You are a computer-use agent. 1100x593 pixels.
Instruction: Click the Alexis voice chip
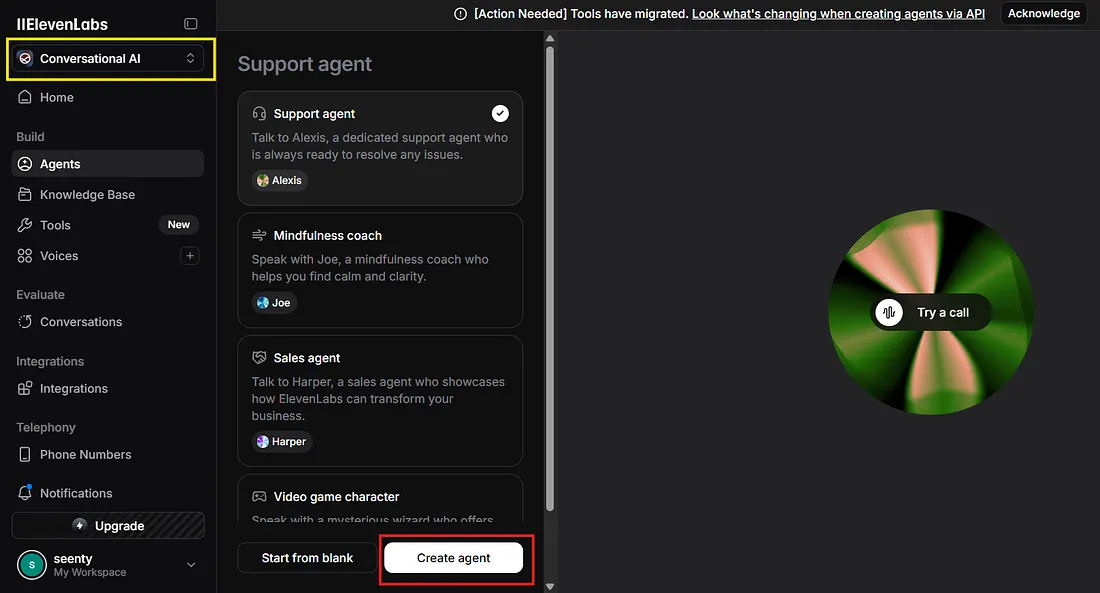[280, 180]
